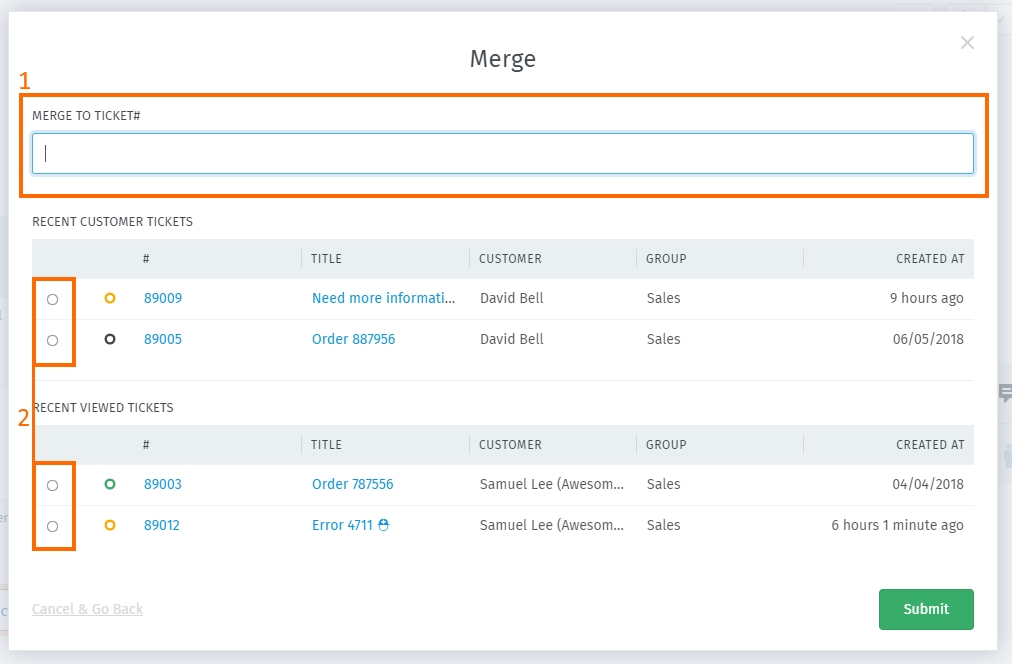Screen dimensions: 1012x664
Task: Select radio button for ticket 89012
Action: pos(53,527)
